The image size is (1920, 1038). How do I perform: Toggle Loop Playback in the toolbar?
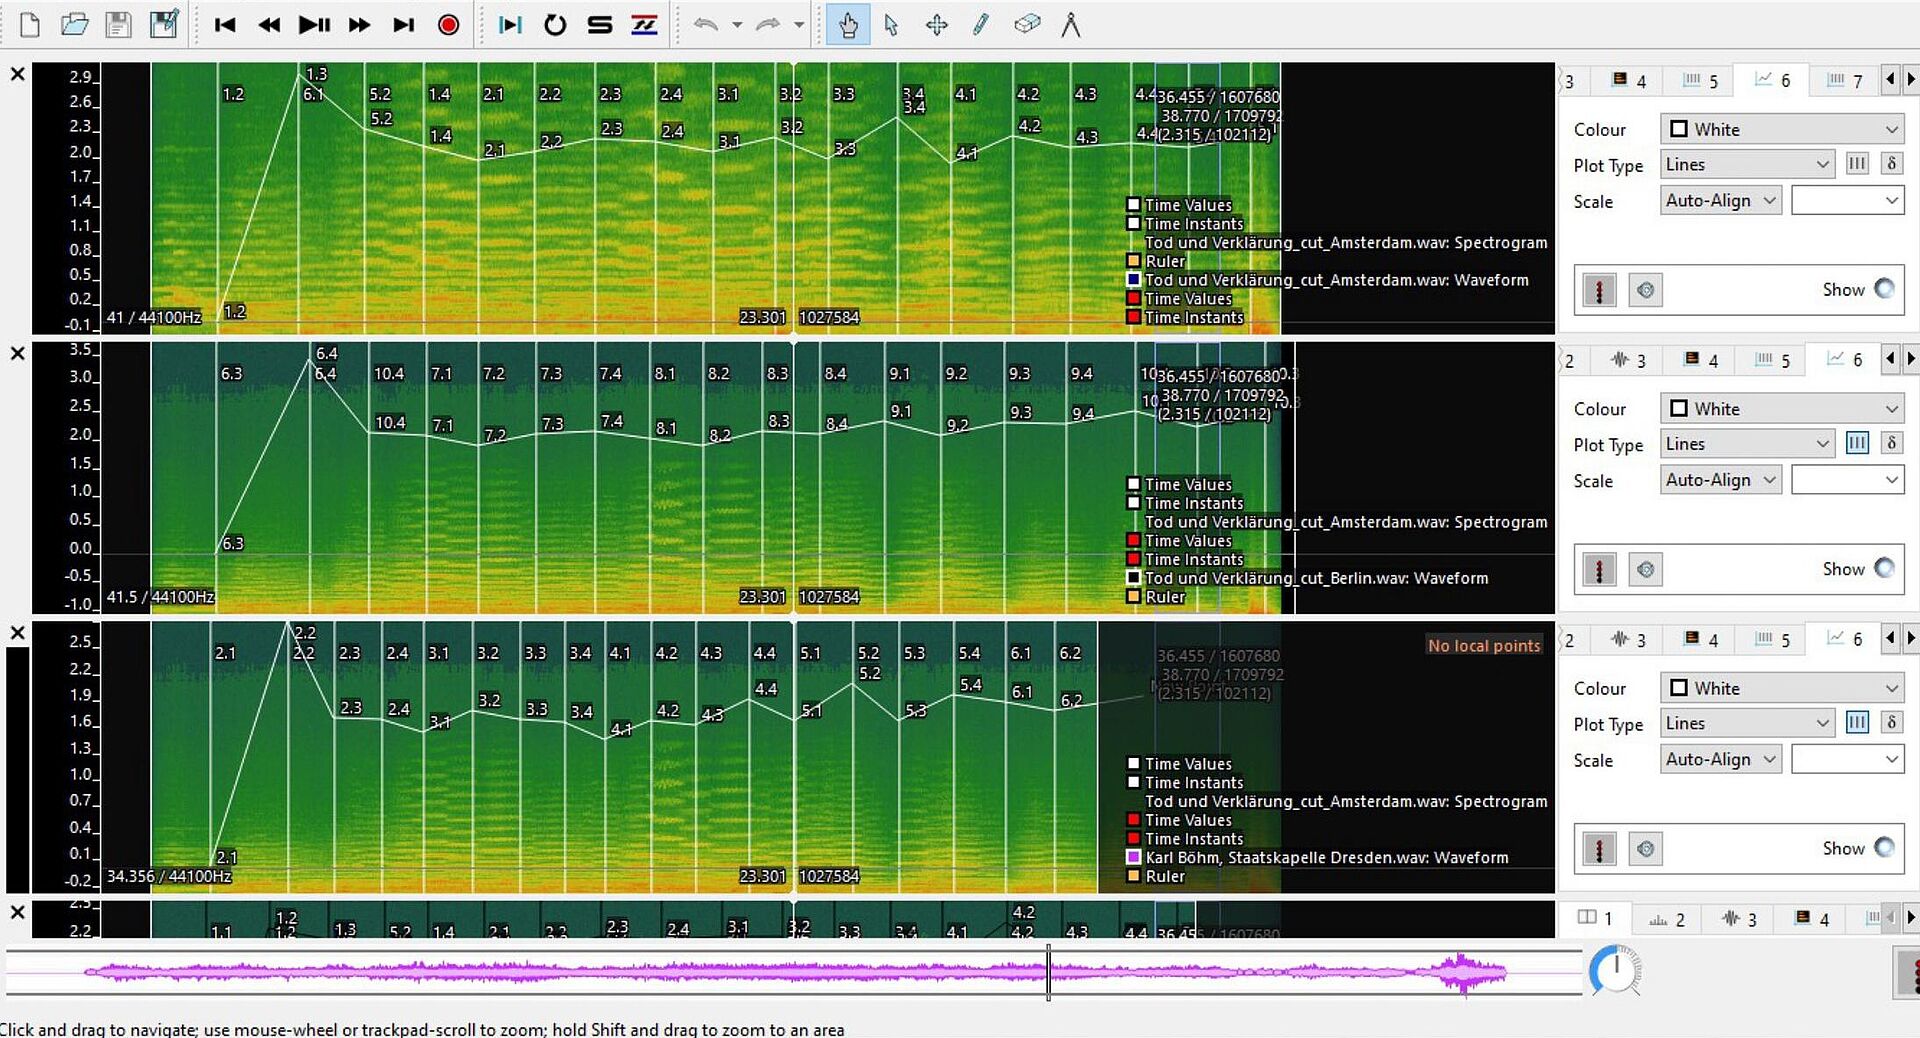(x=555, y=25)
